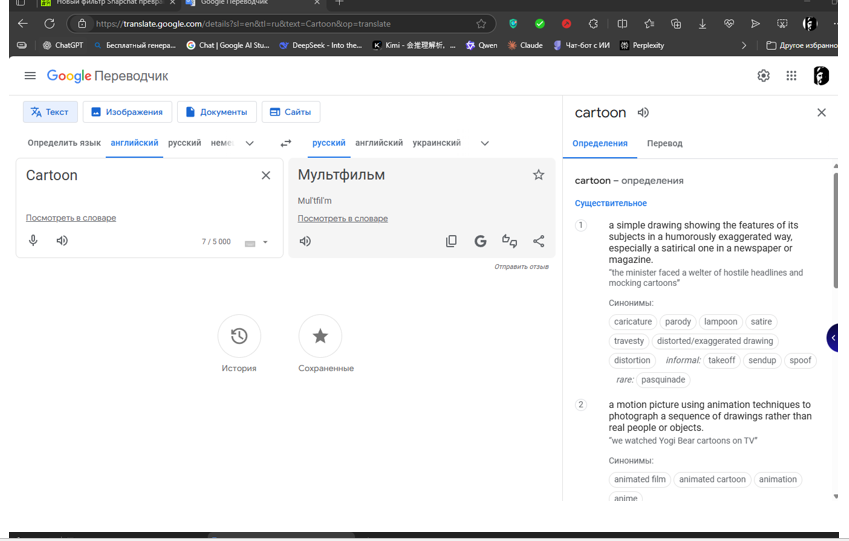Screen dimensions: 849x541
Task: Open Google account avatar in Translate header
Action: [821, 76]
